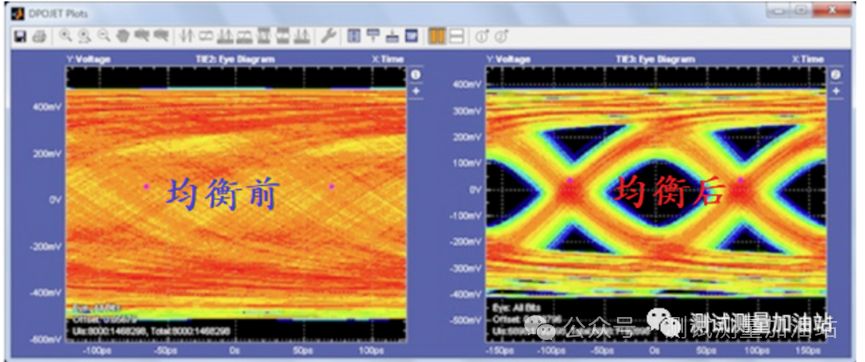Click the DPOJET Plots app icon in title bar
The width and height of the screenshot is (865, 362).
[17, 13]
